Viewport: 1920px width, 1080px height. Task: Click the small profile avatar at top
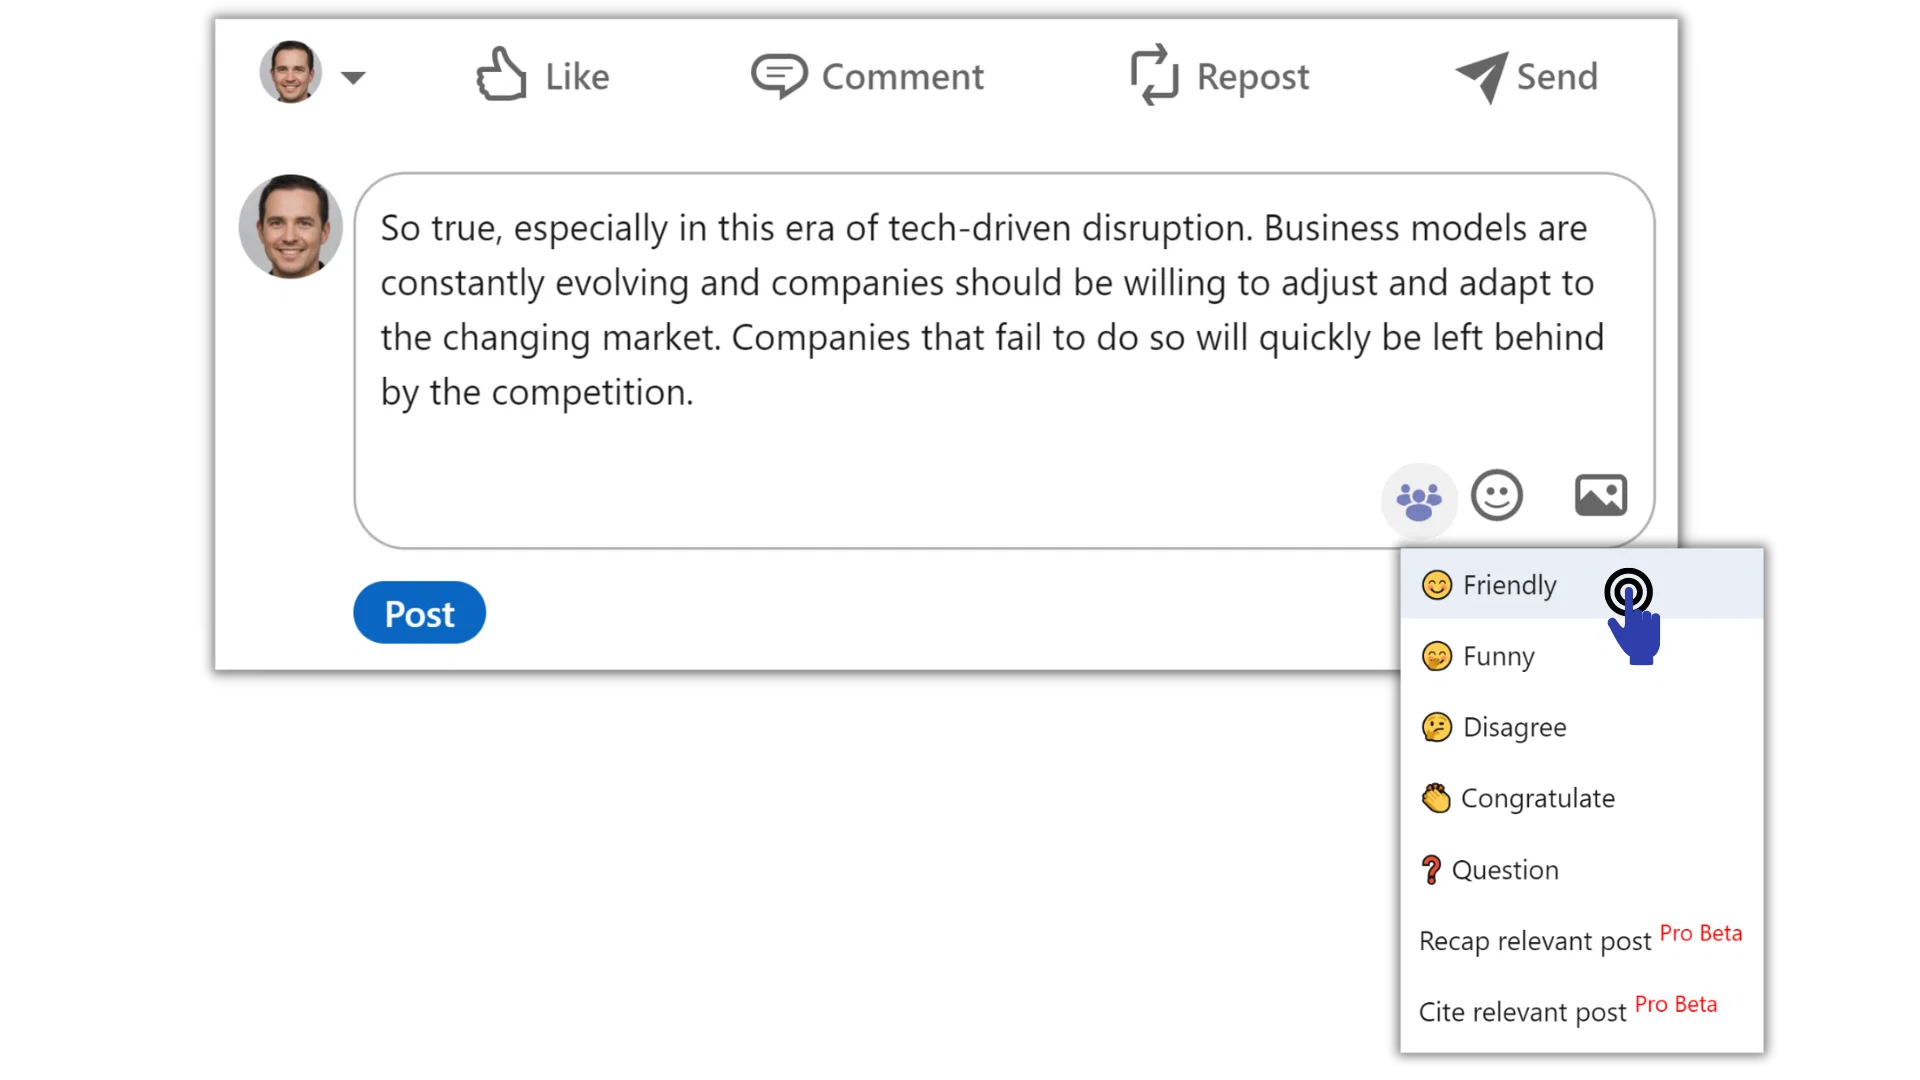(291, 72)
